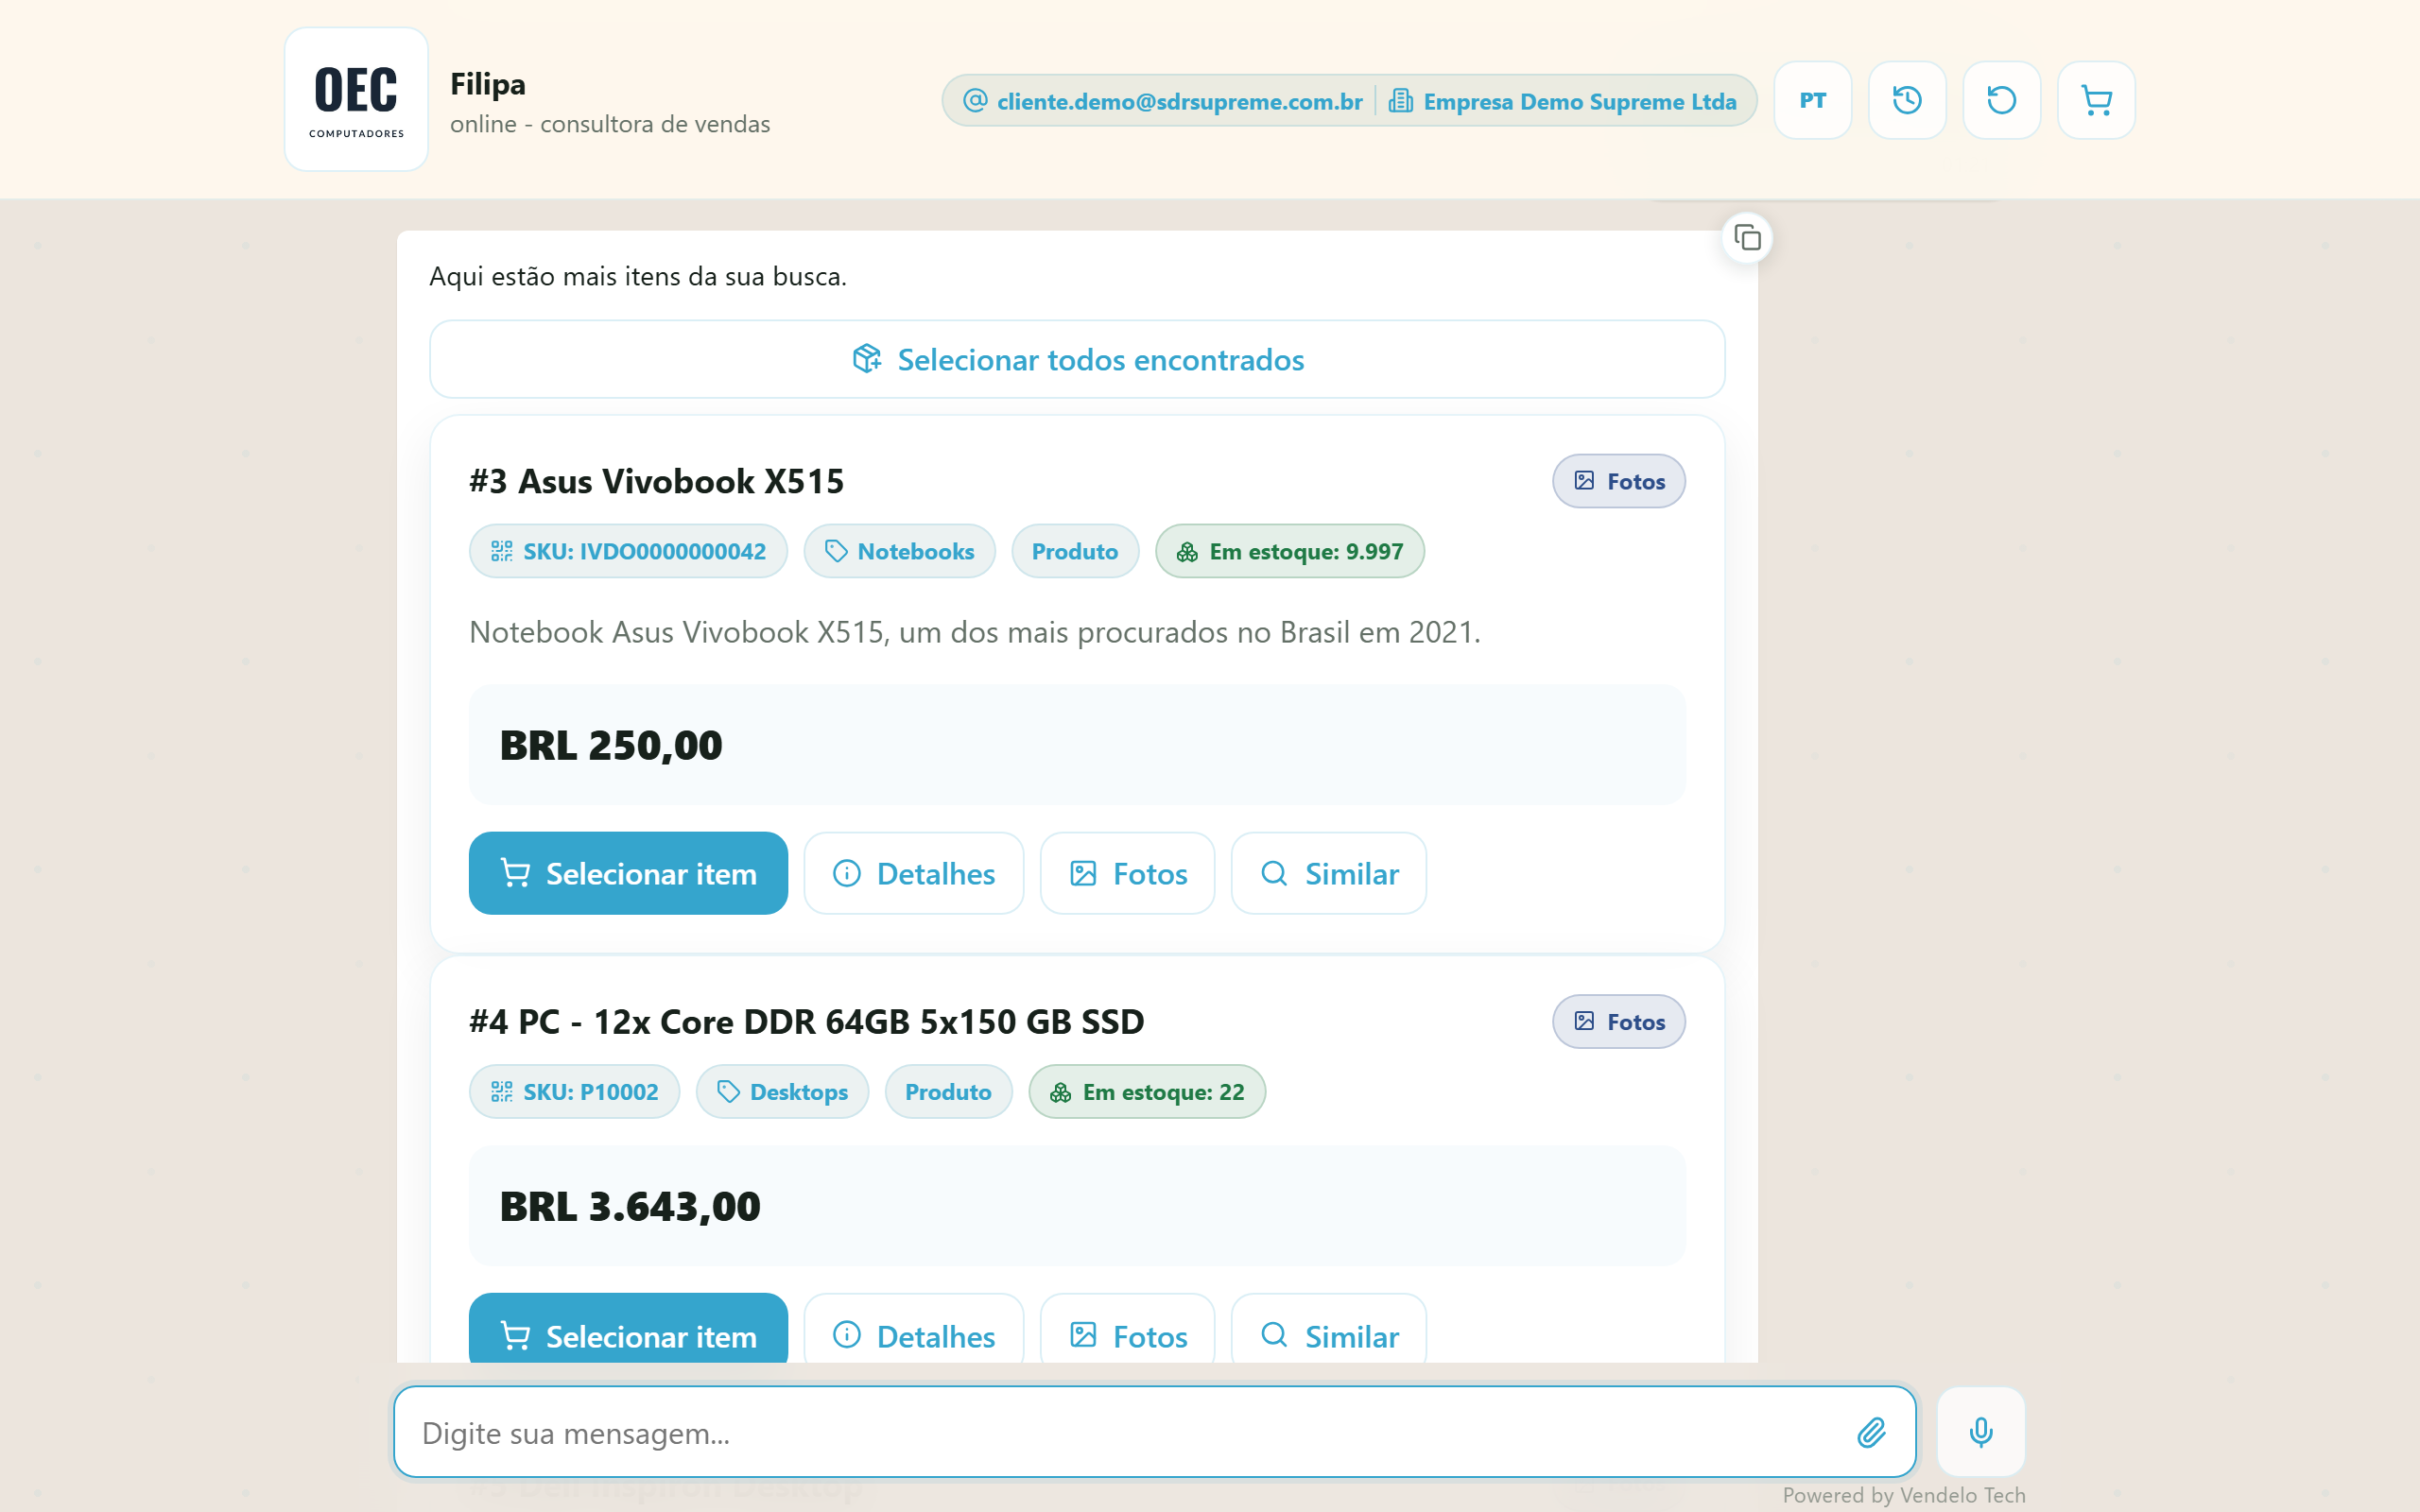
Task: Click Em estoque: 9.997 badge
Action: click(x=1289, y=551)
